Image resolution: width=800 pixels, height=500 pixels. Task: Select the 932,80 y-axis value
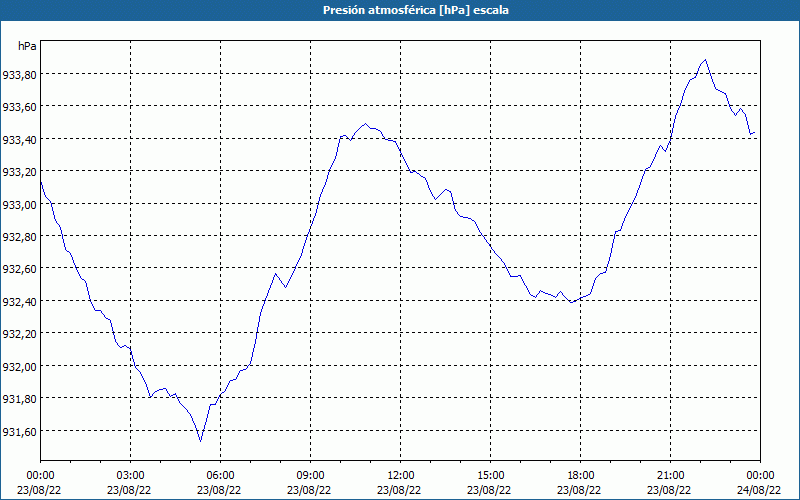(19, 236)
